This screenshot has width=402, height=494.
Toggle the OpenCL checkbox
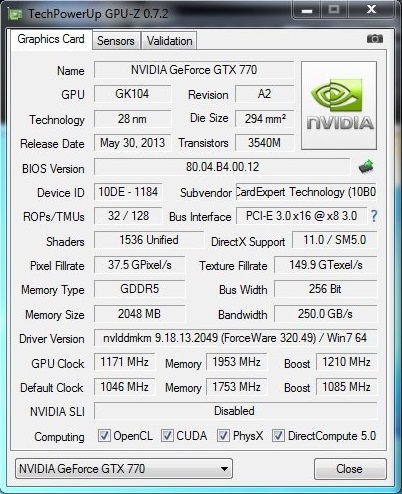click(x=104, y=435)
